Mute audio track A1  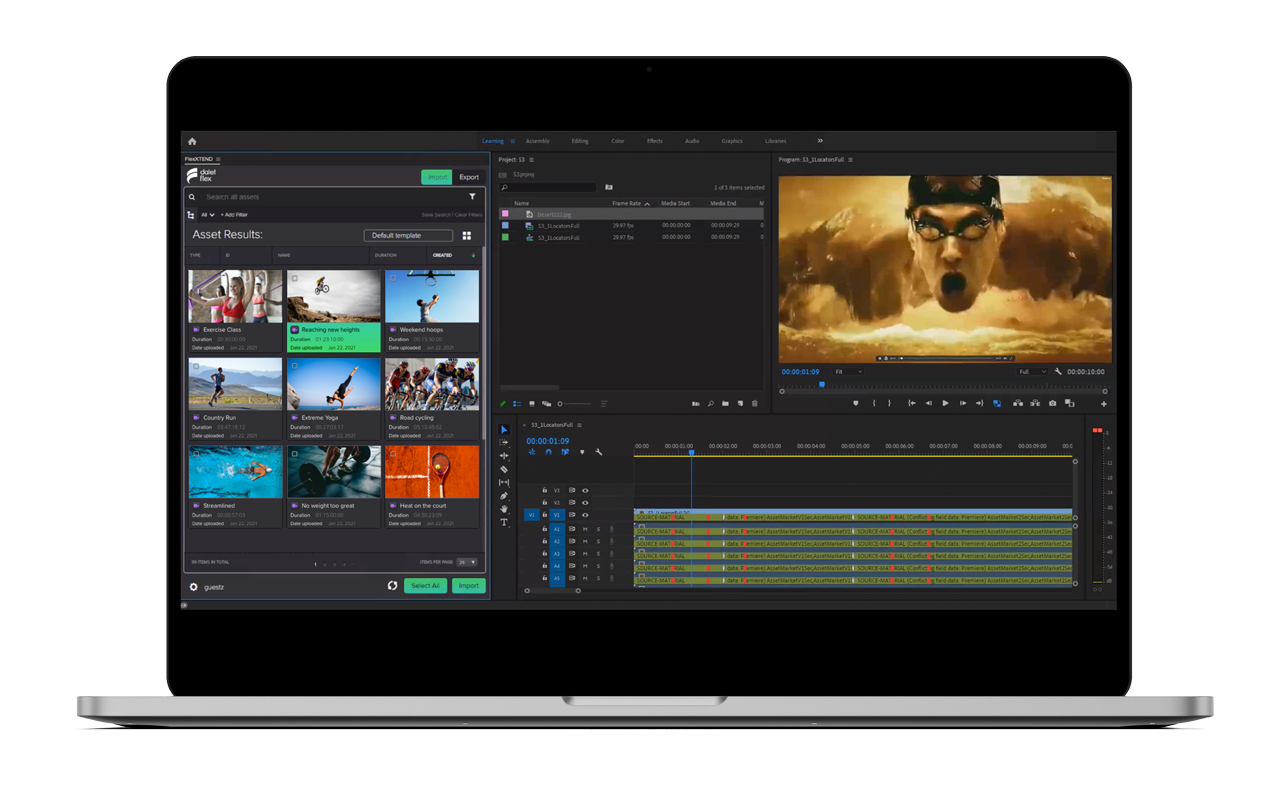tap(585, 529)
